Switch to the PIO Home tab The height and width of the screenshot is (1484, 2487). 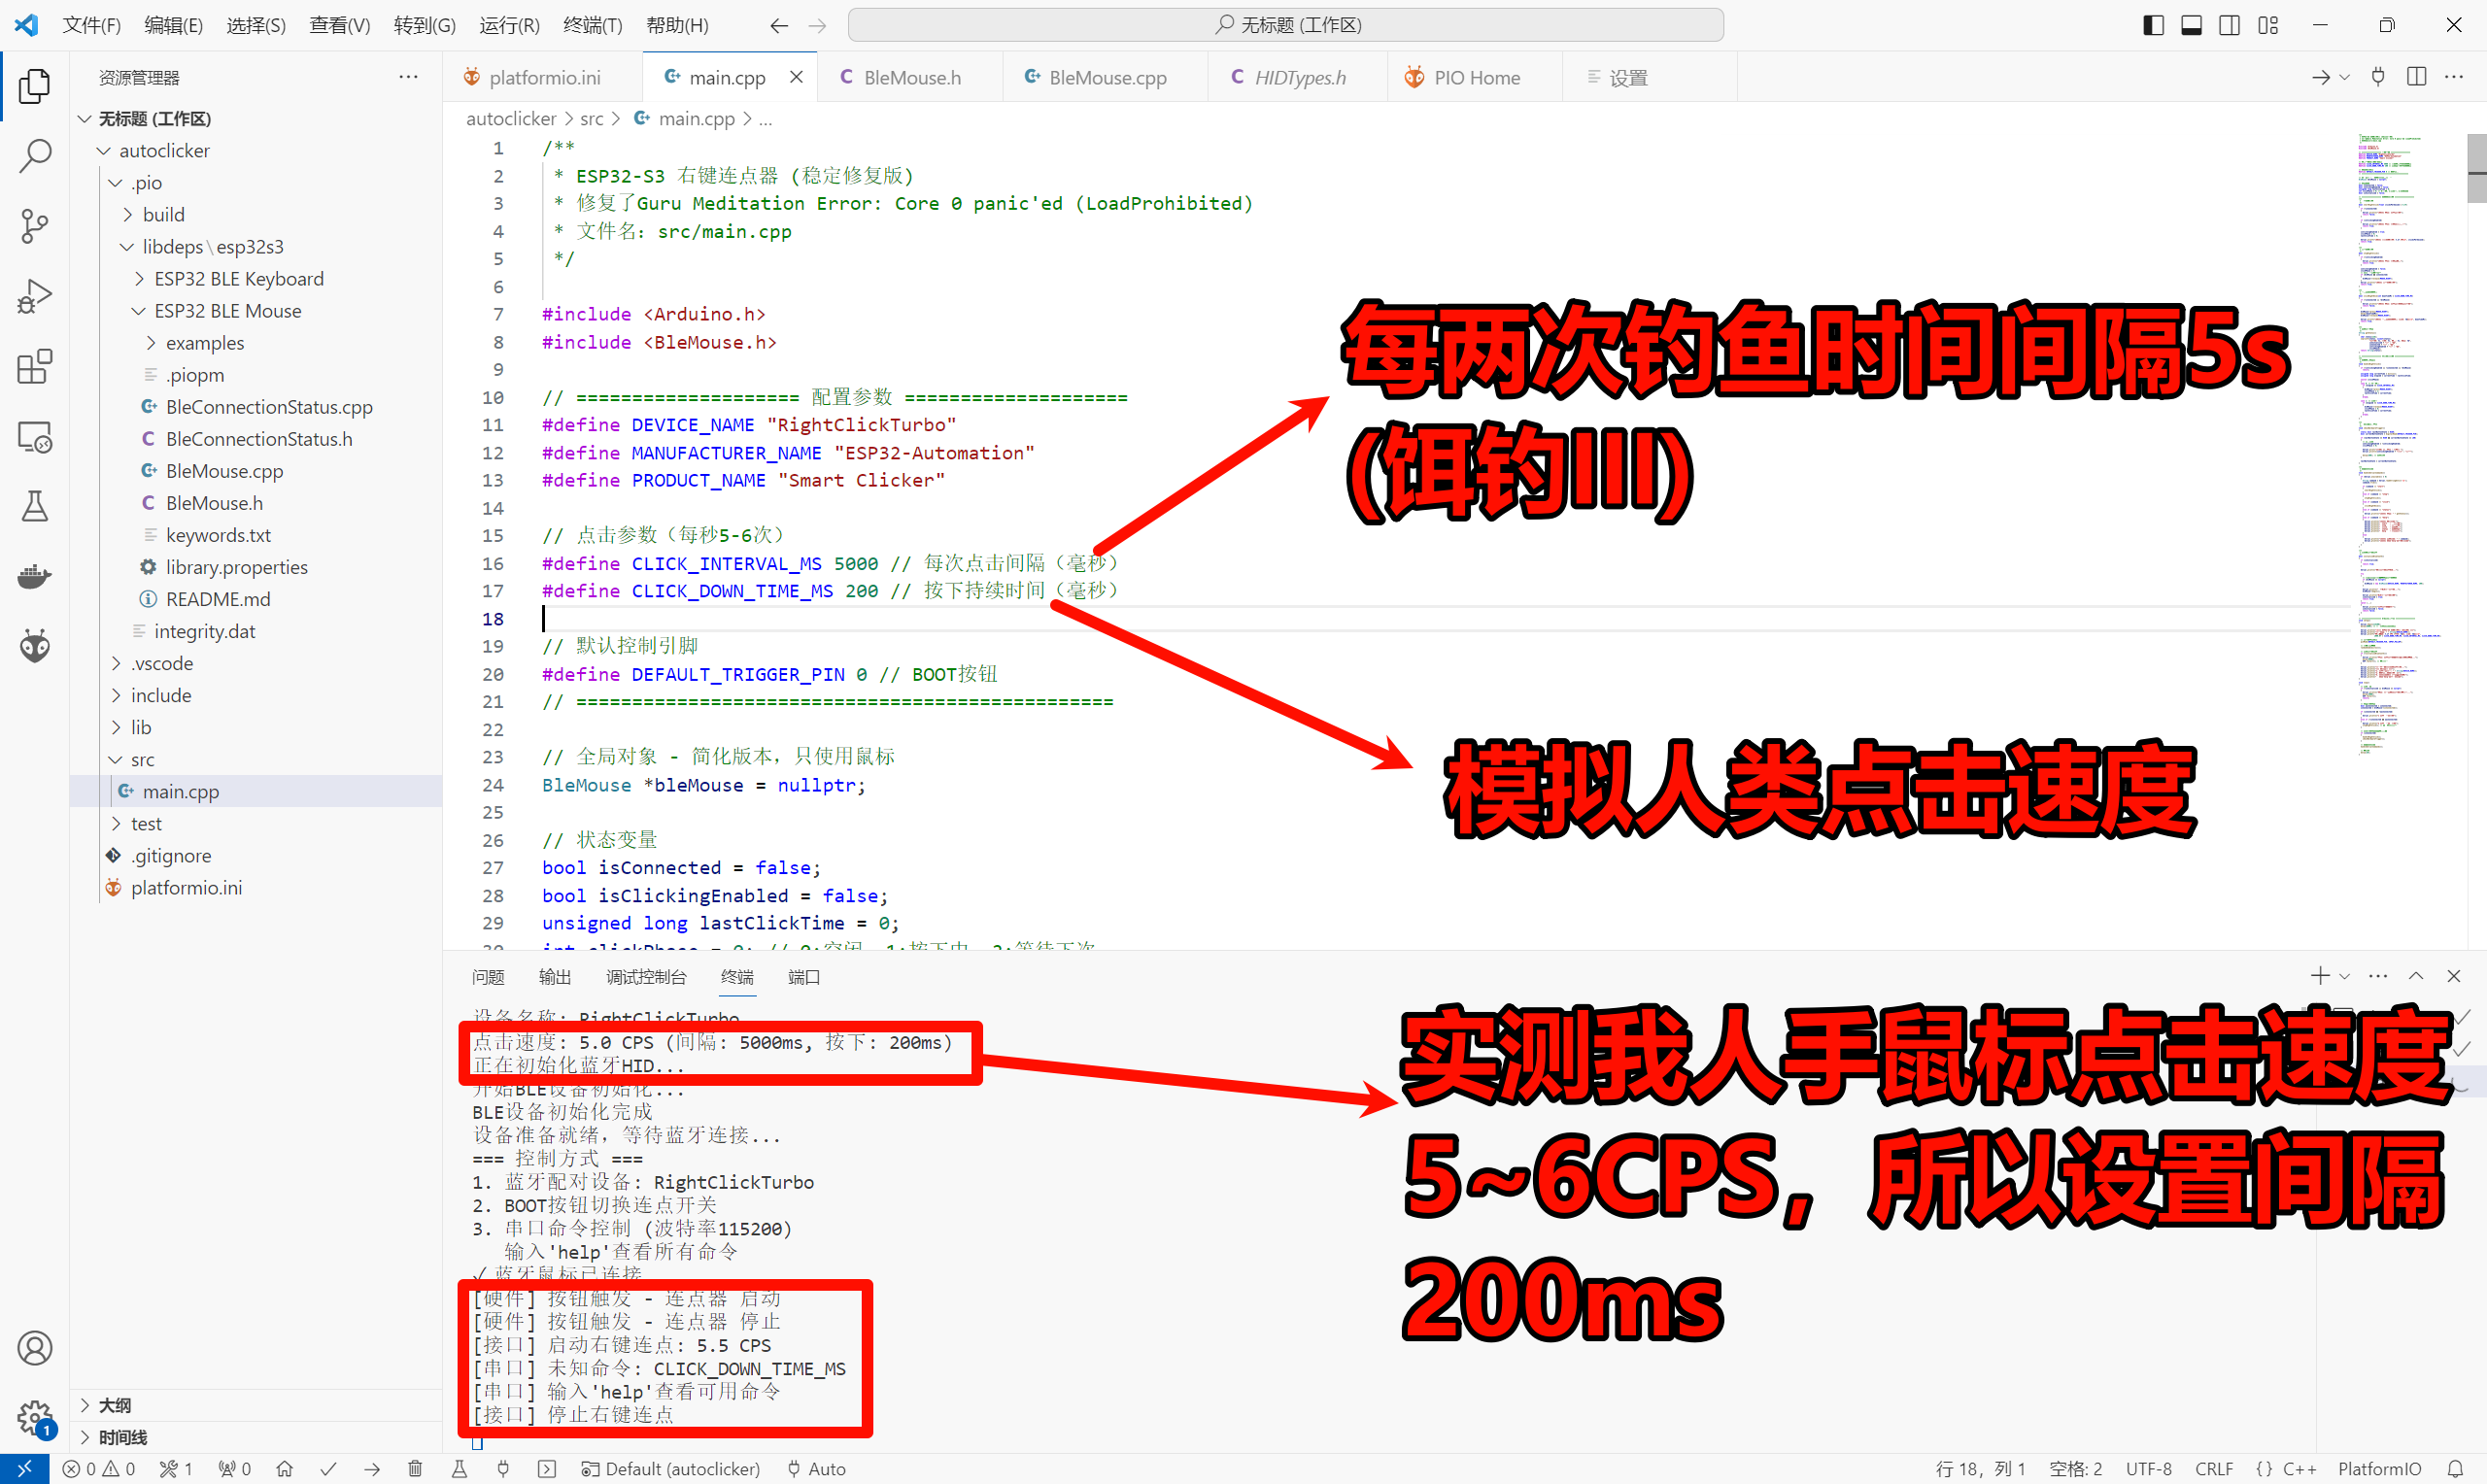[1476, 77]
